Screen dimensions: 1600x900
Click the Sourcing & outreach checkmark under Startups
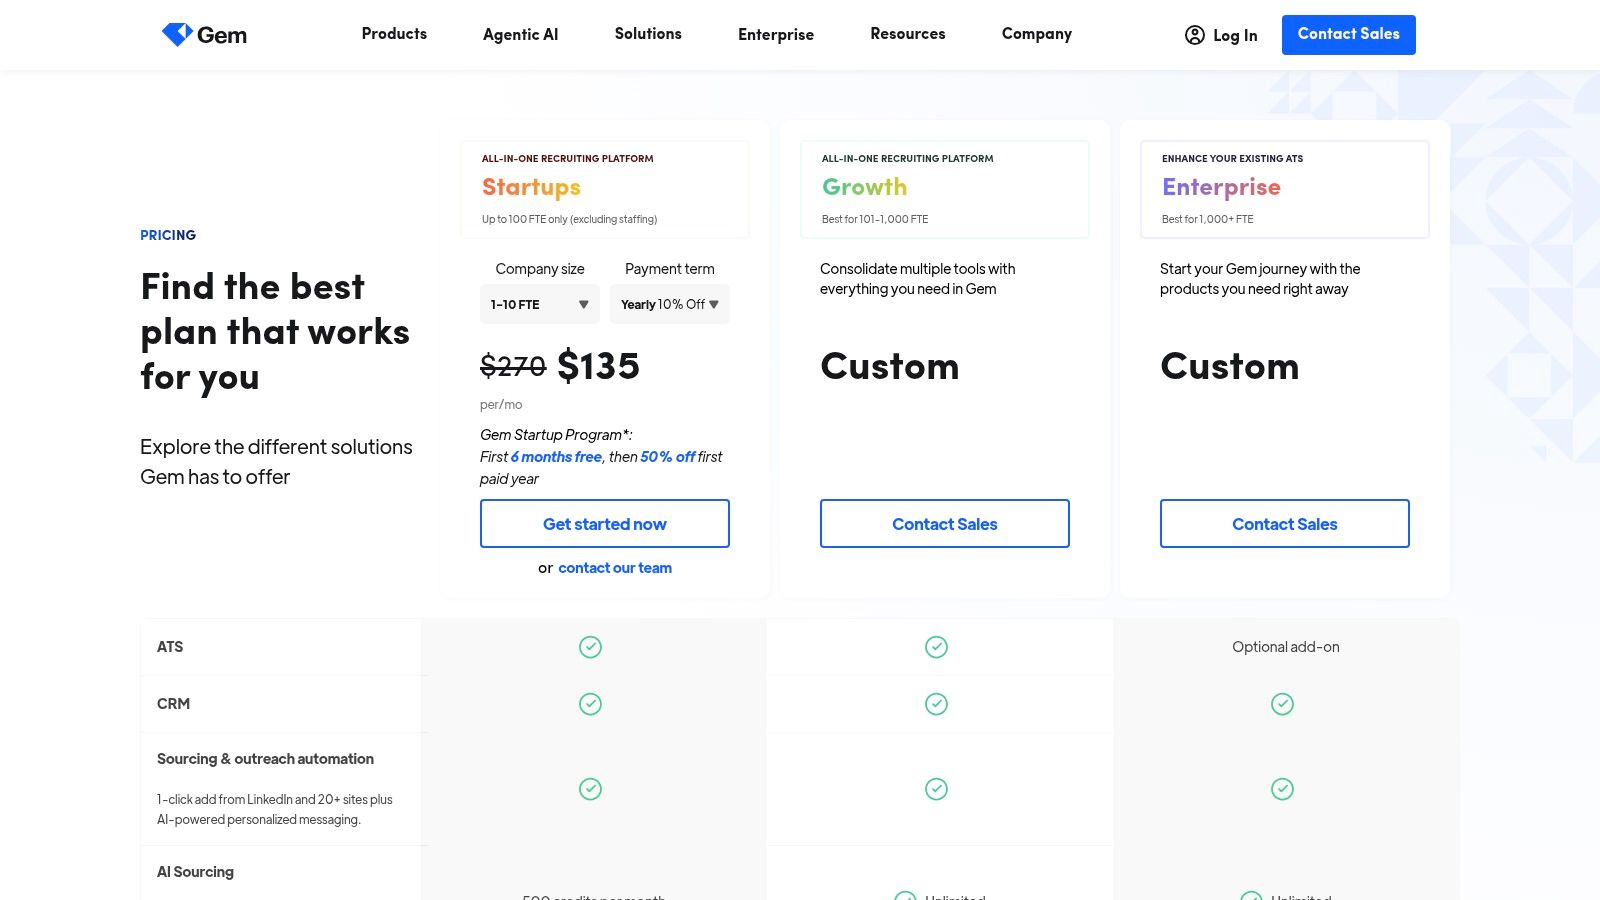(590, 788)
